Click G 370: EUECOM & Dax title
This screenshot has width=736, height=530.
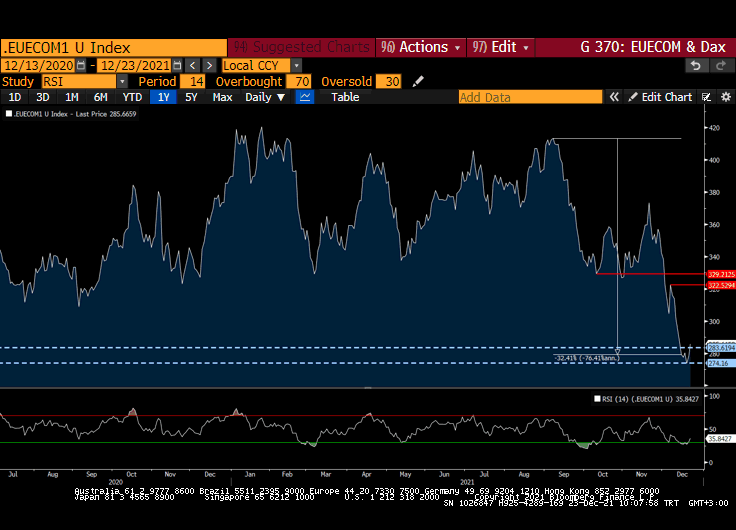[653, 47]
